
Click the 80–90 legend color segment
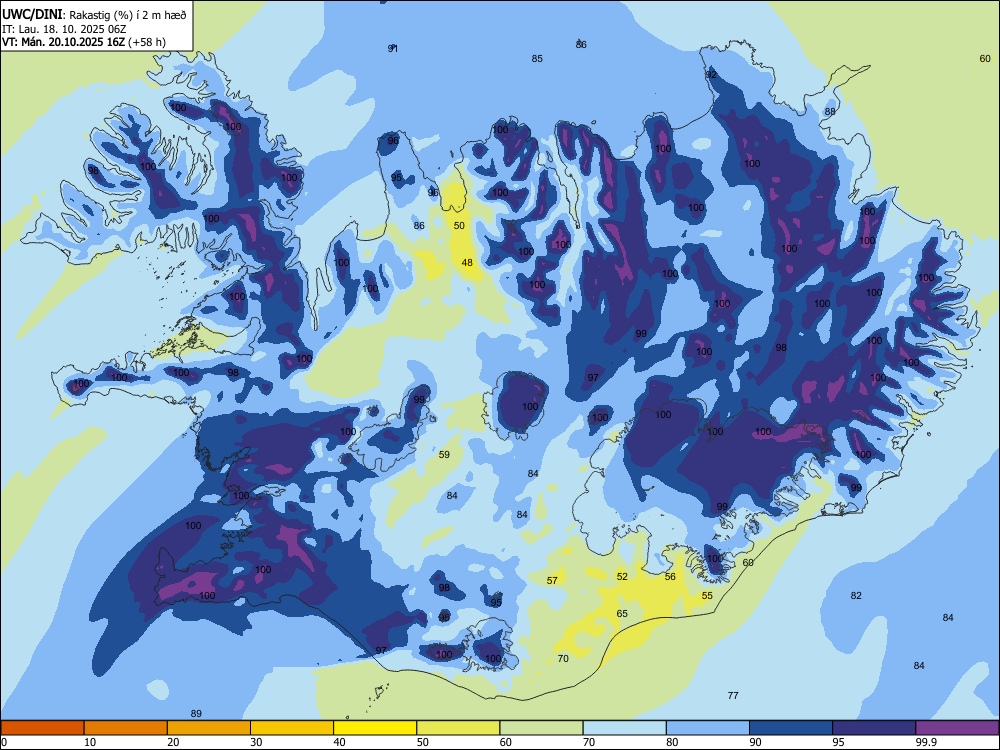[x=708, y=728]
